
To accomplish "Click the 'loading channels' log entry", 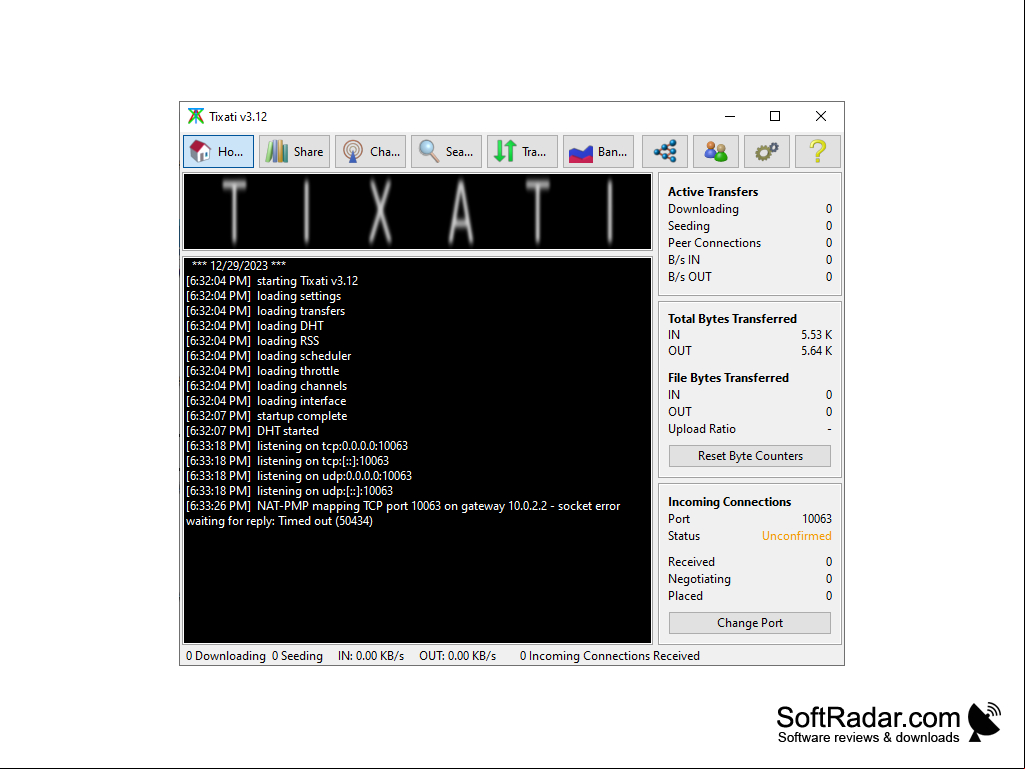I will pos(267,386).
